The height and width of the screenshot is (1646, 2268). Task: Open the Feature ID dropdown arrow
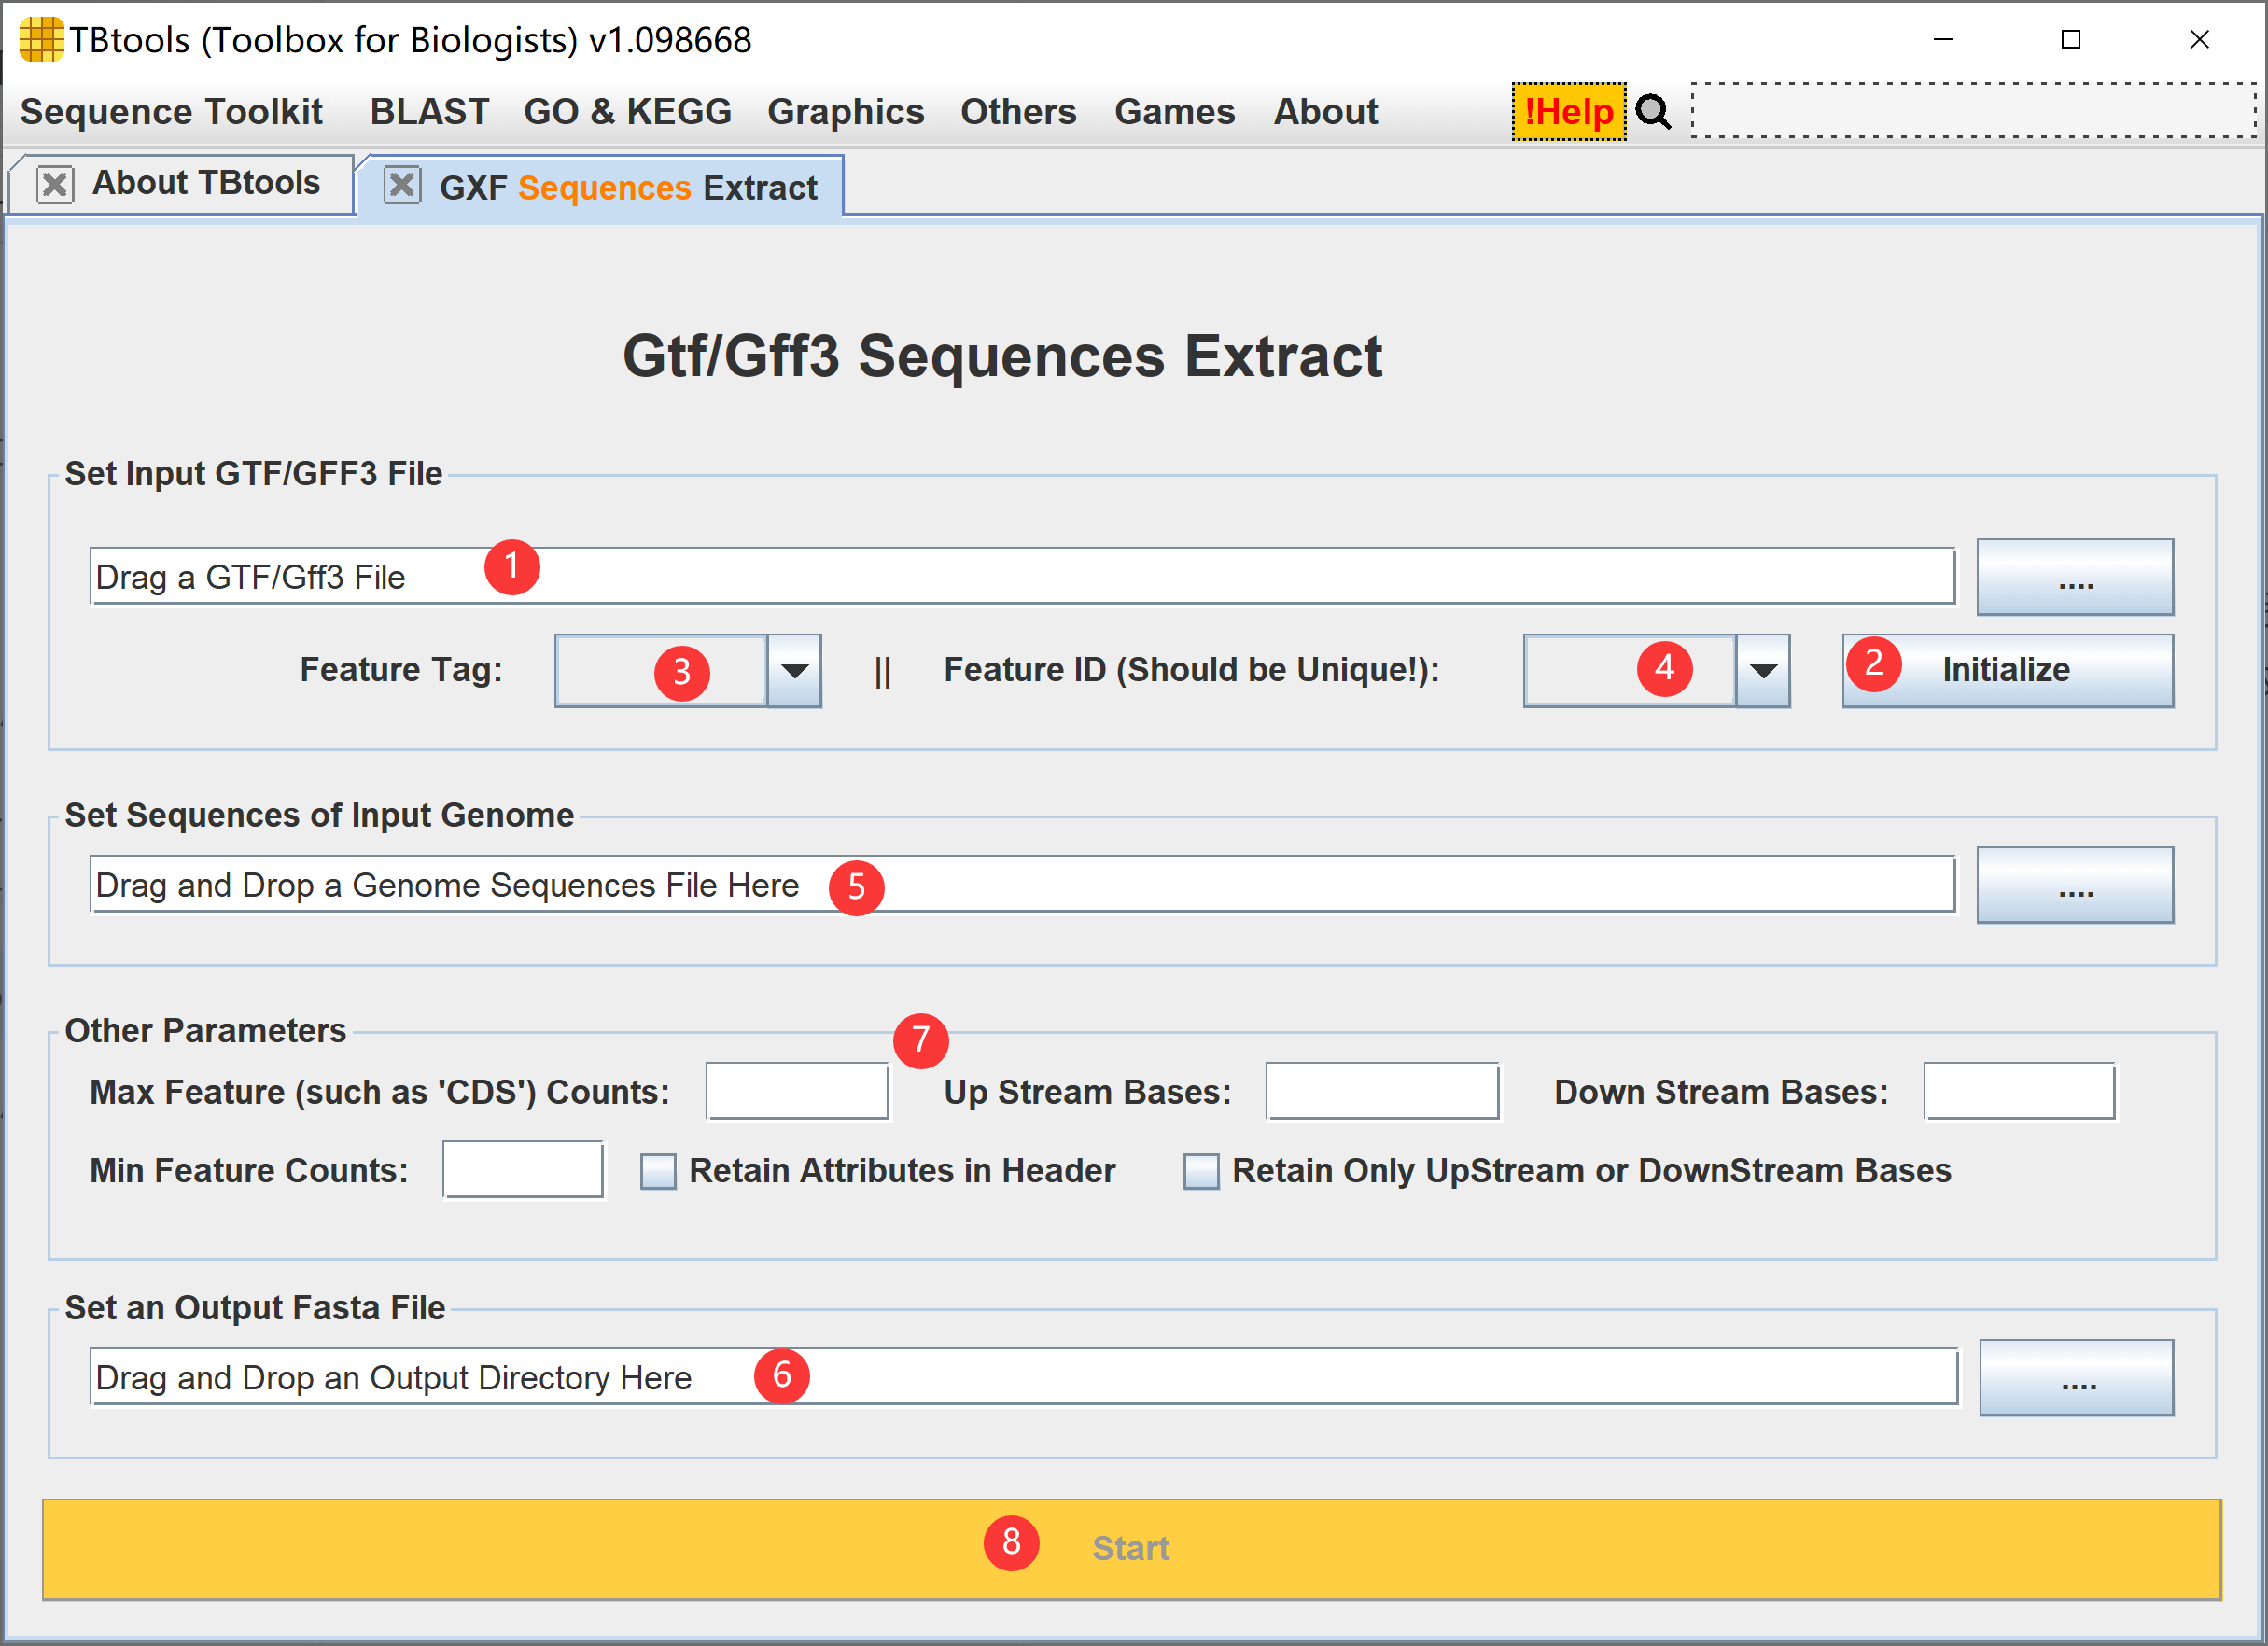(x=1763, y=671)
